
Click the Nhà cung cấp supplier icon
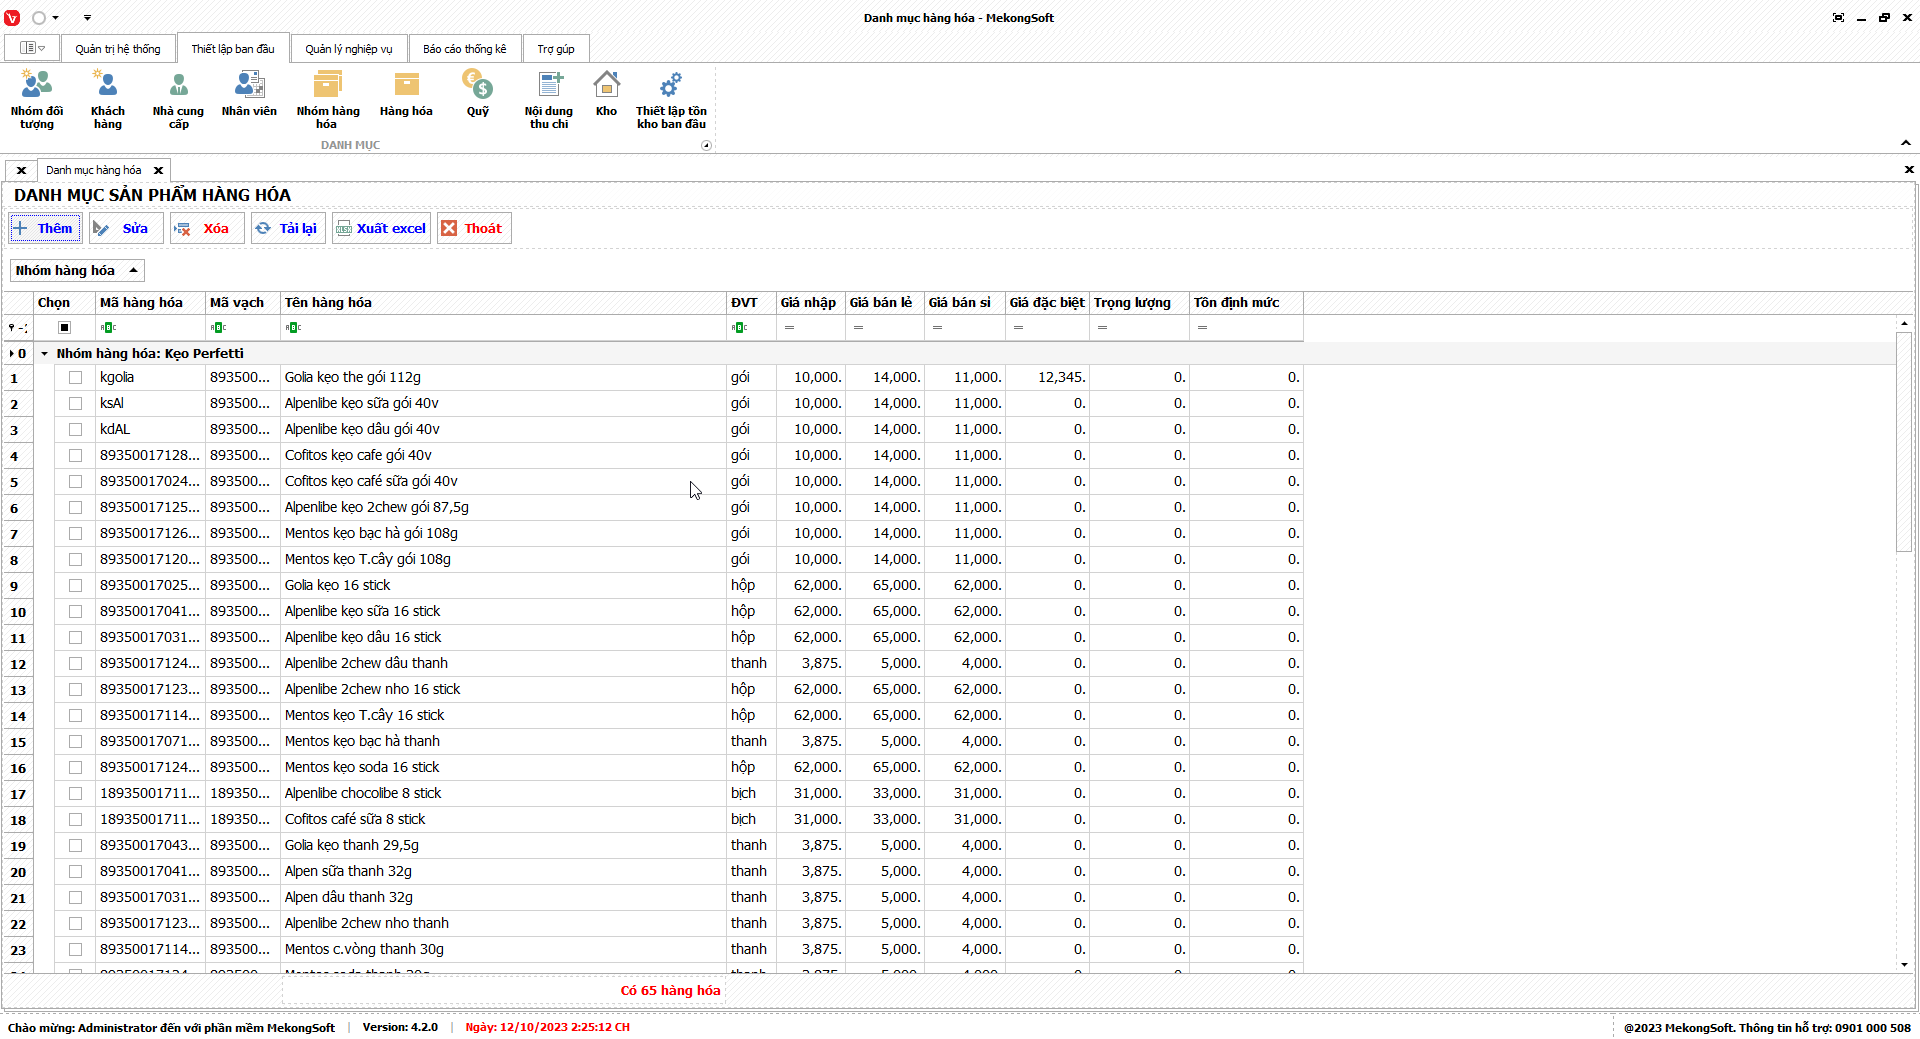178,99
